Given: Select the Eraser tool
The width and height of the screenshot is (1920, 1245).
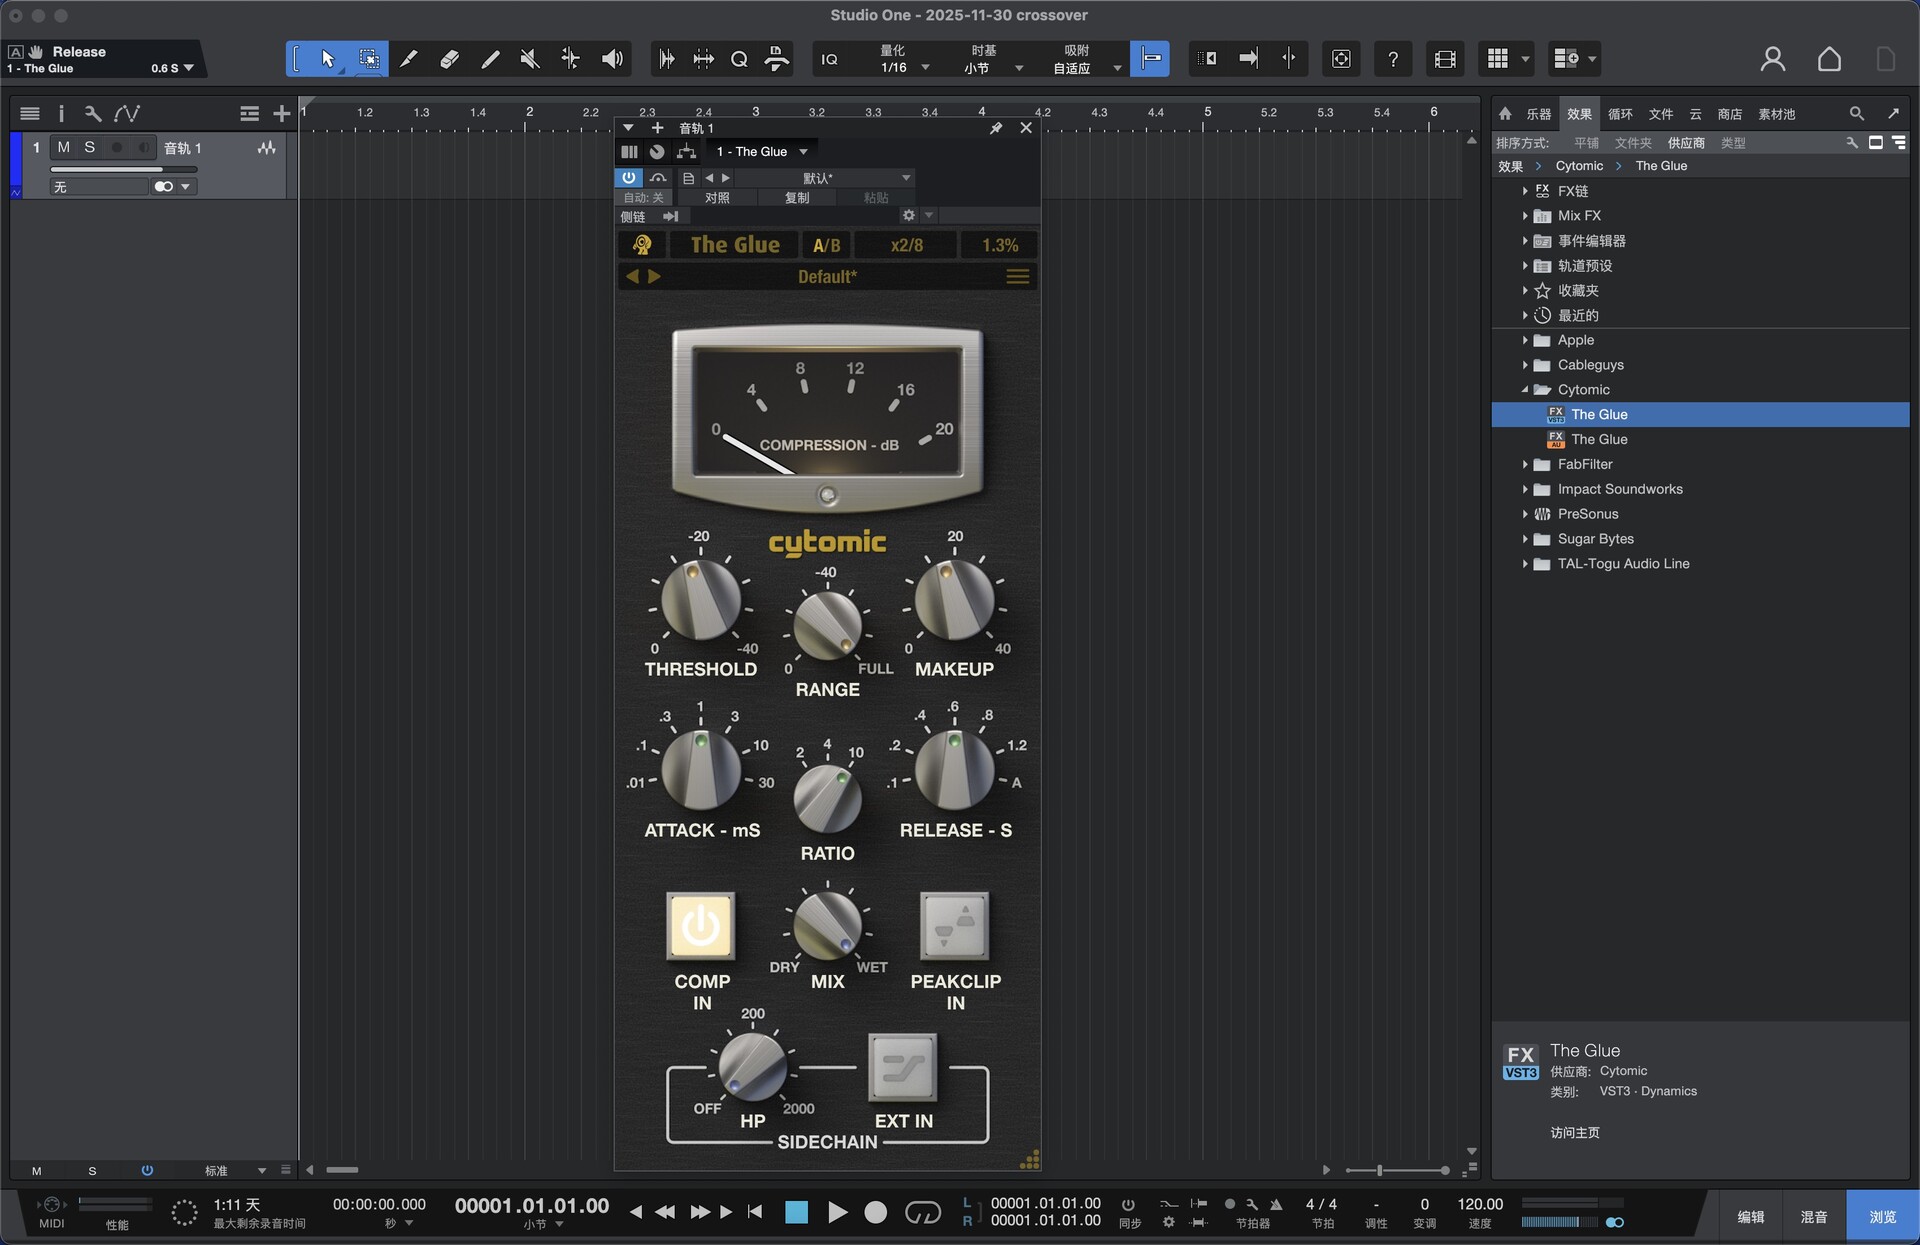Looking at the screenshot, I should click(x=449, y=59).
